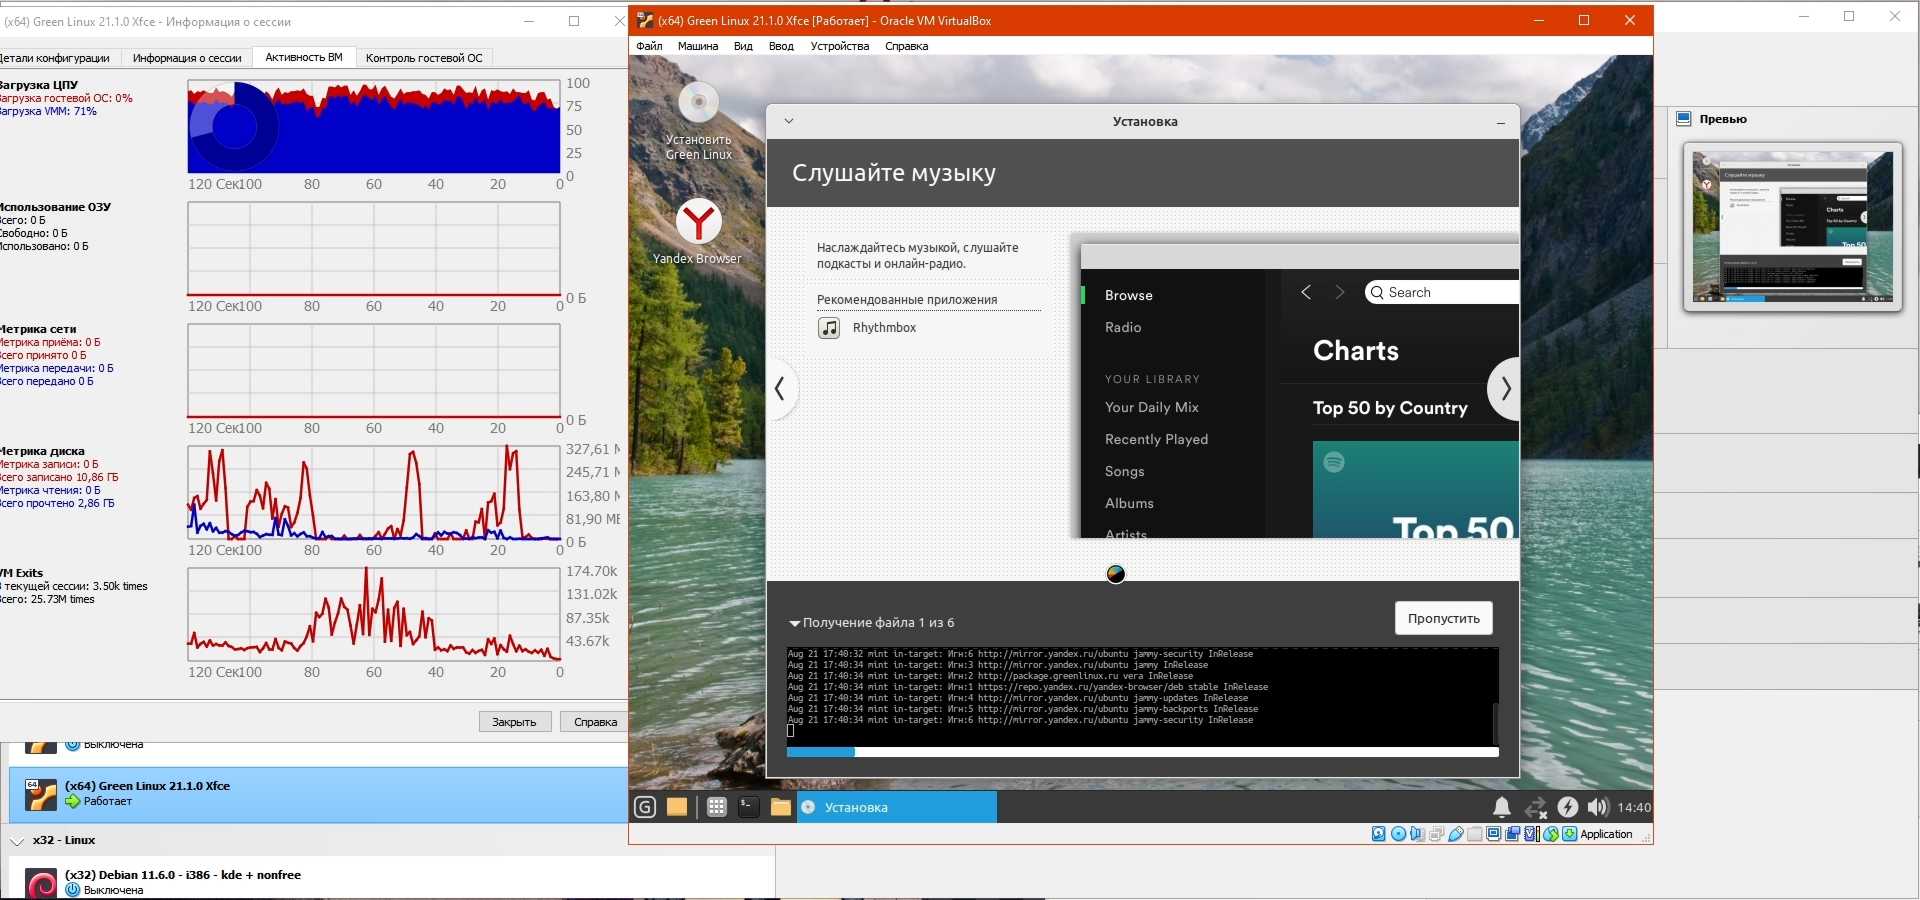
Task: Click the Green Linux VM icon in list
Action: point(41,795)
